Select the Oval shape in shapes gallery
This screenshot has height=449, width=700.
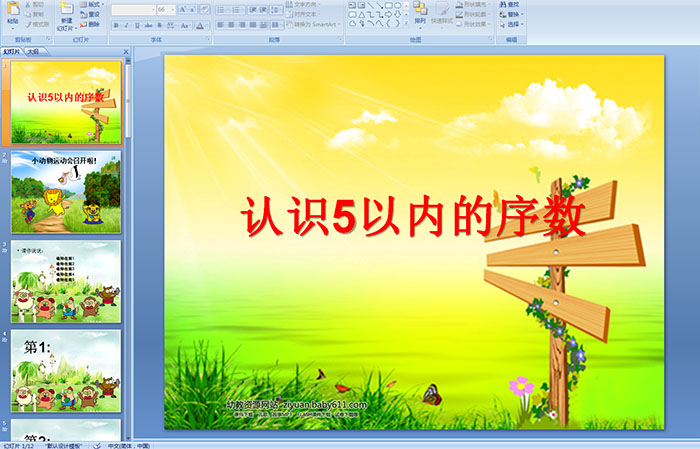tap(397, 5)
